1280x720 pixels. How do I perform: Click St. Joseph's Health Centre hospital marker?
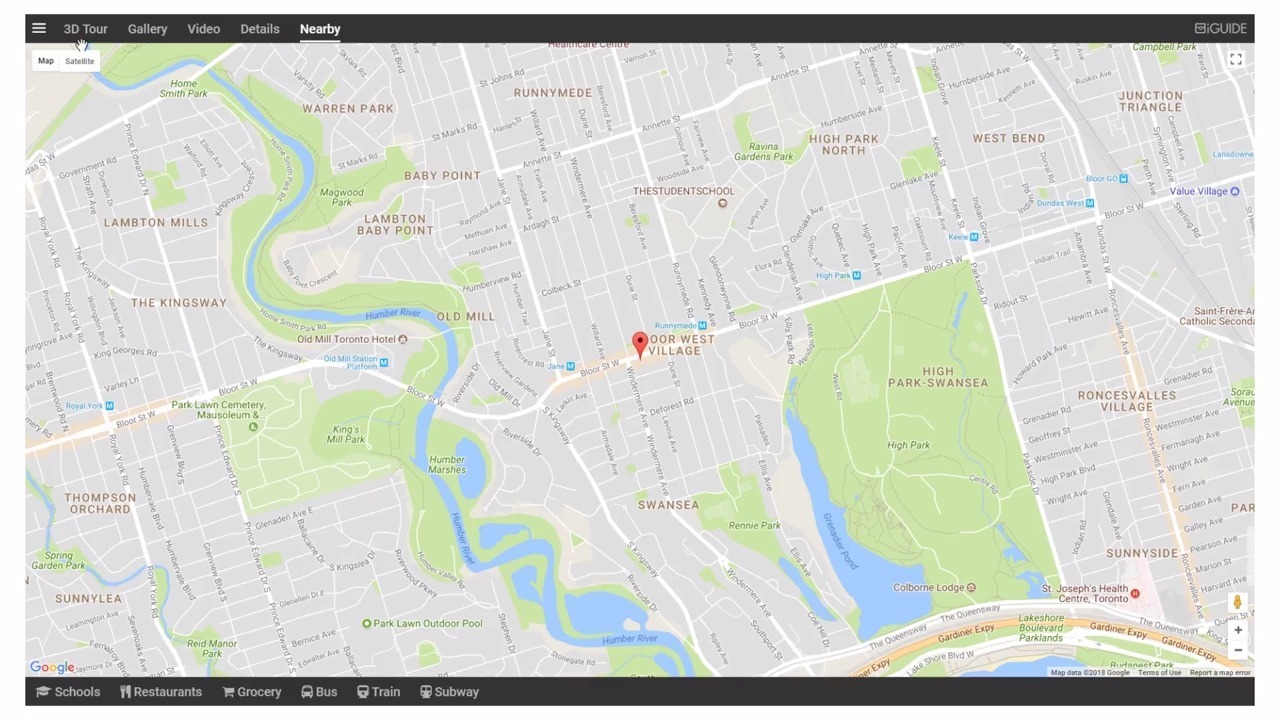point(1134,594)
